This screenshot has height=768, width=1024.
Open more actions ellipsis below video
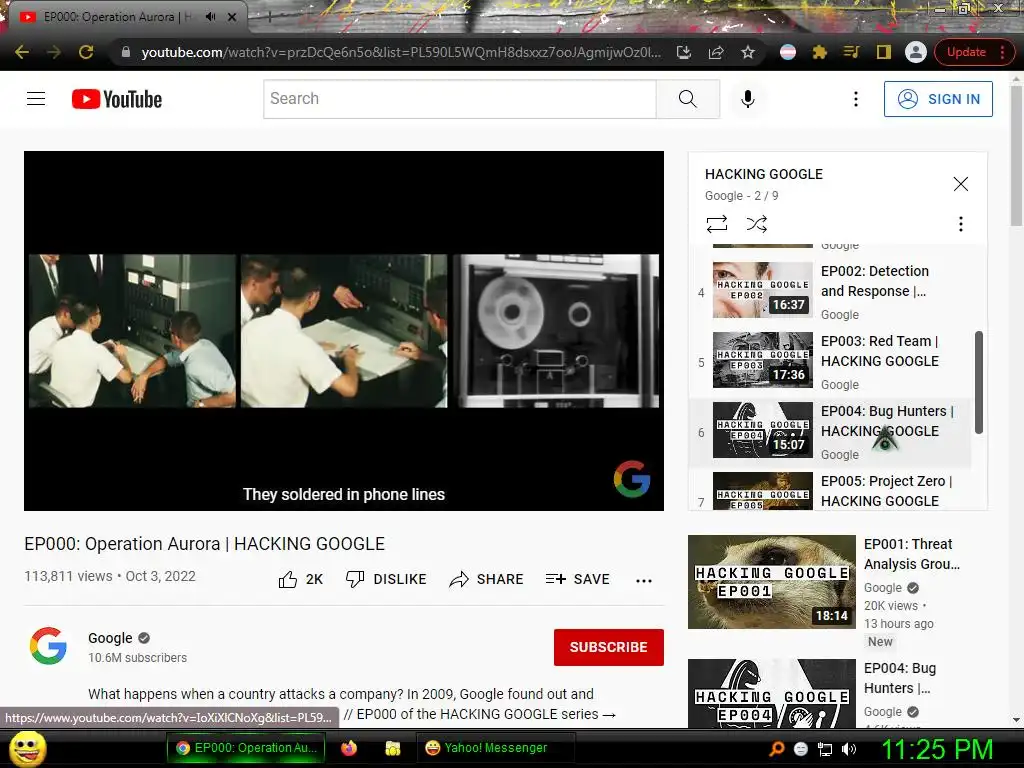click(x=644, y=581)
